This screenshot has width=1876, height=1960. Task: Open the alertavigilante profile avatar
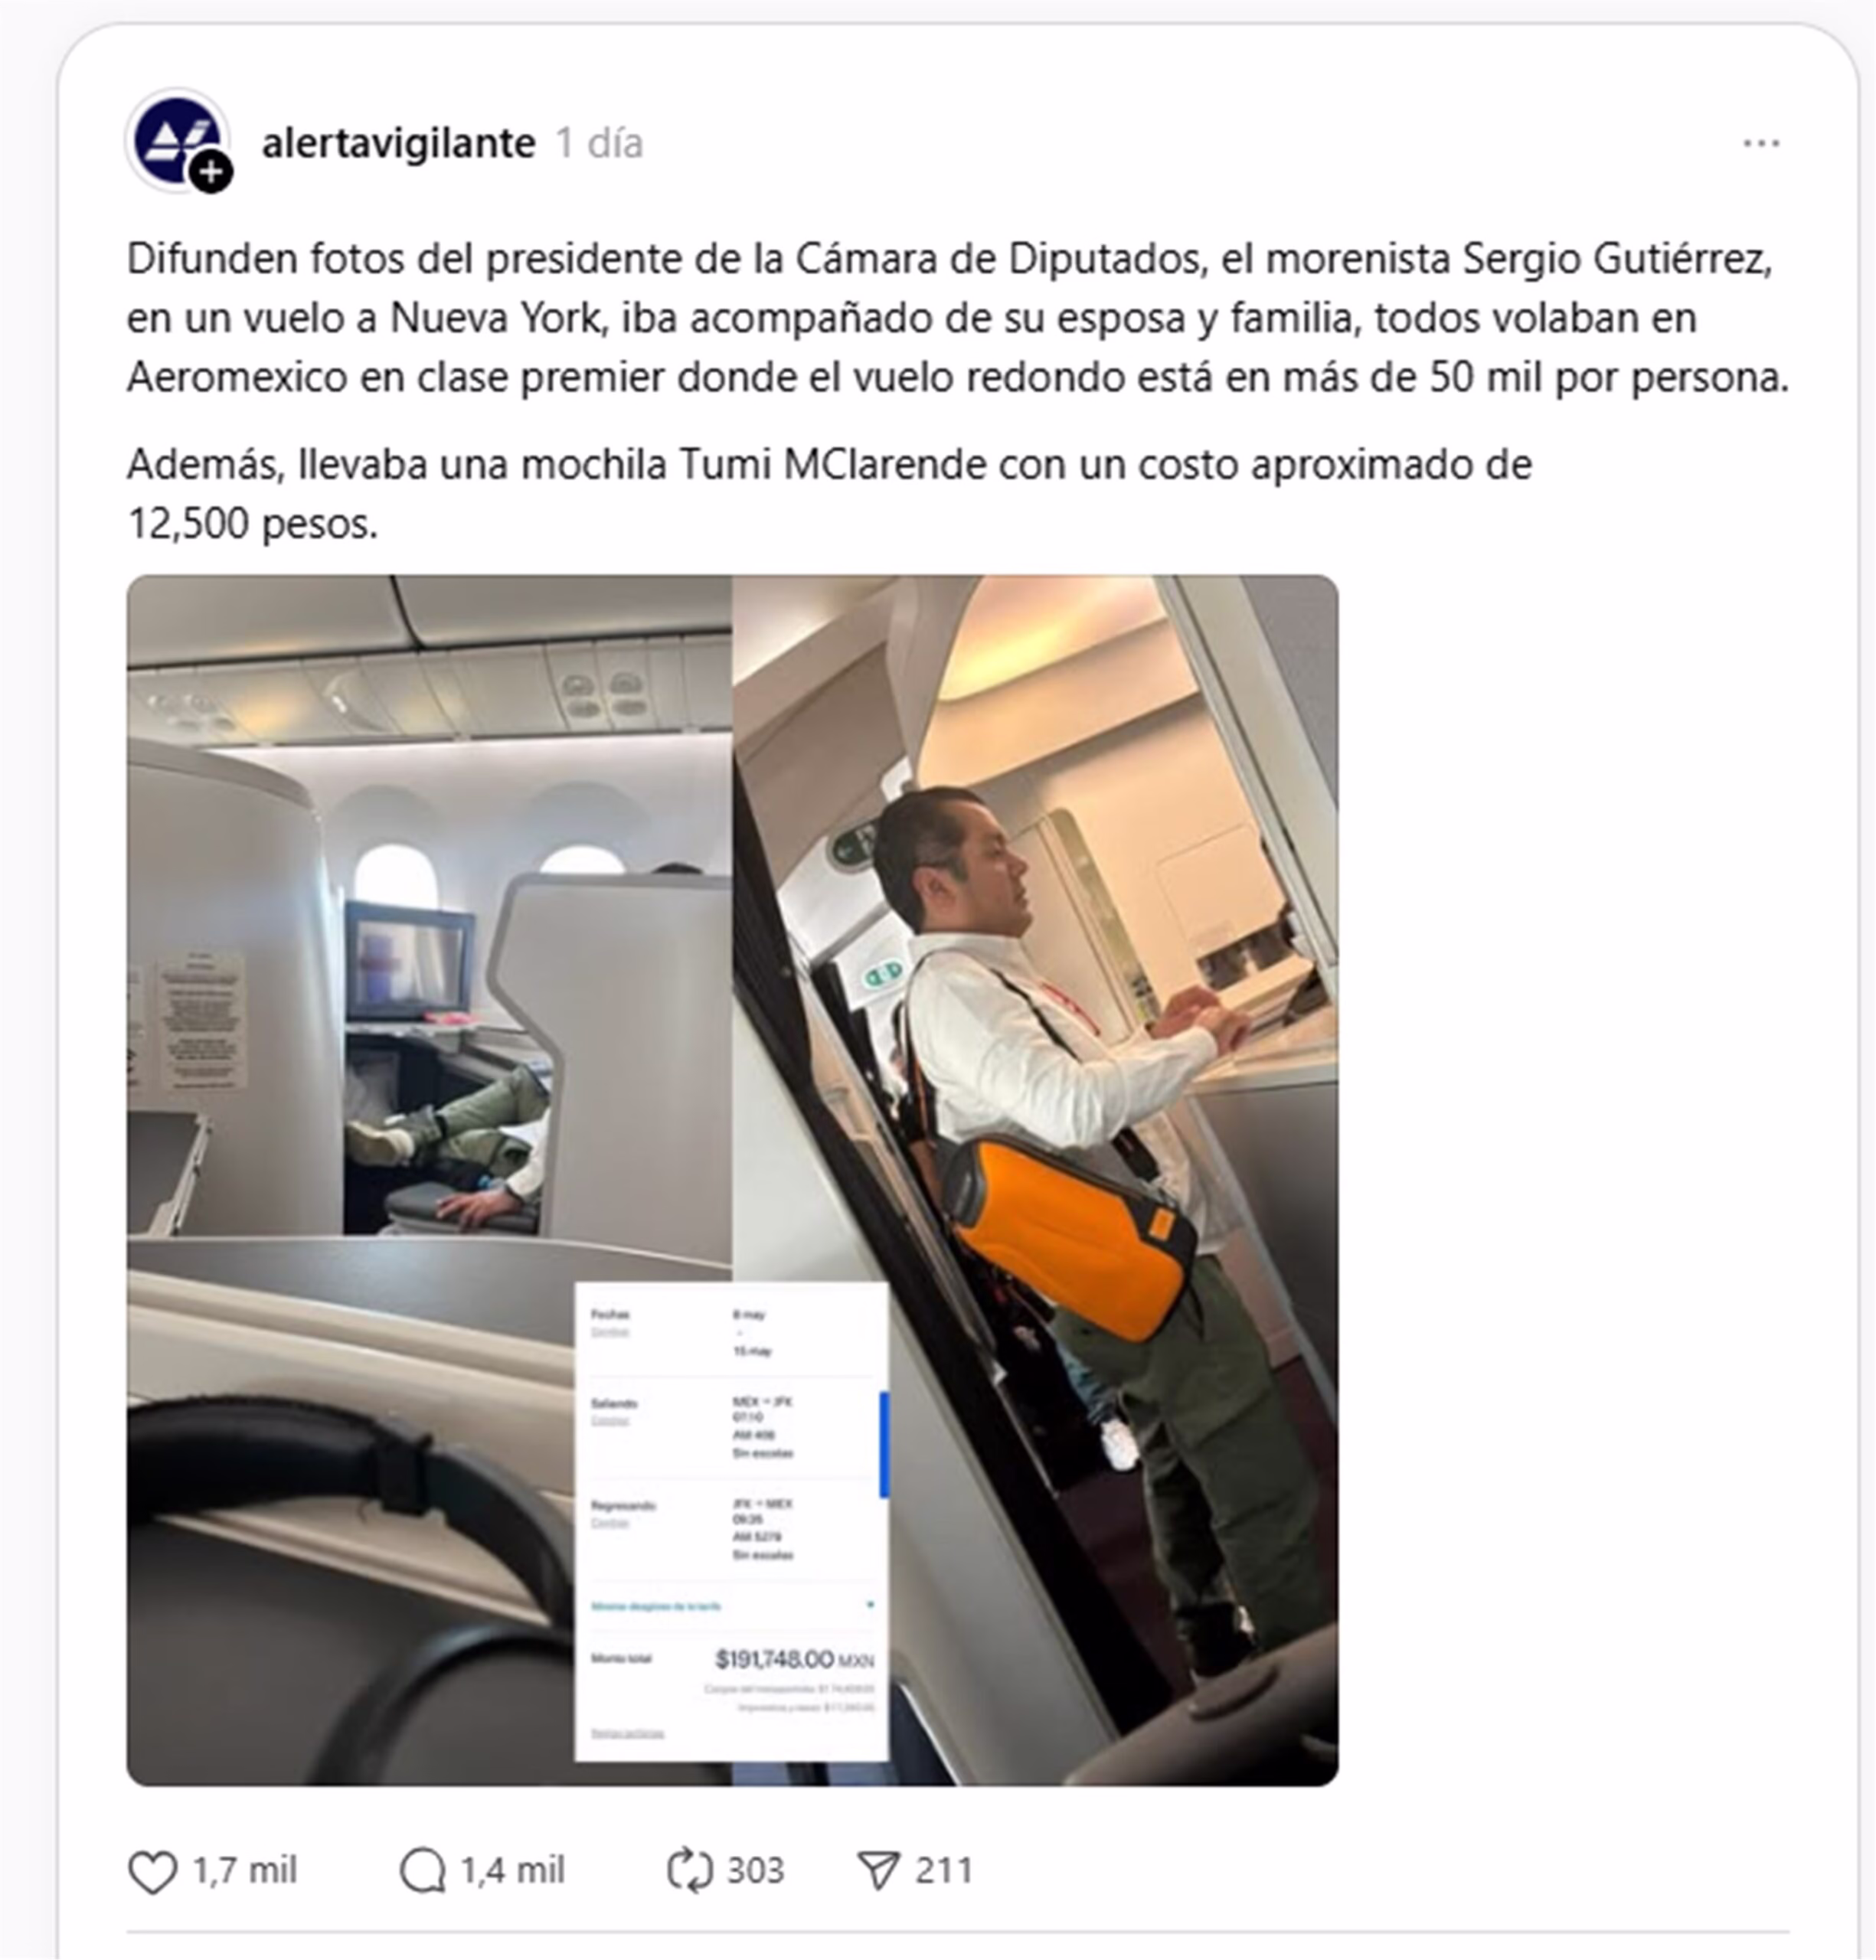pos(177,141)
